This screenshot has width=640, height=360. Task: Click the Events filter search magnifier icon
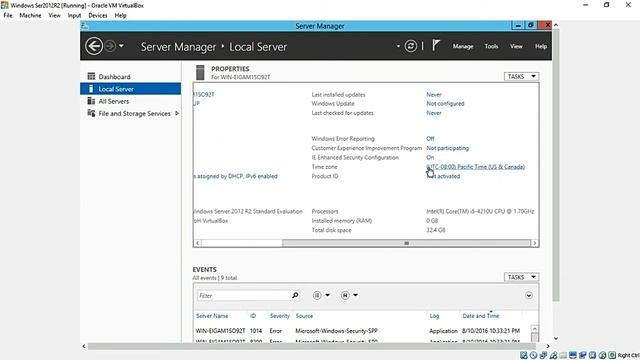295,295
